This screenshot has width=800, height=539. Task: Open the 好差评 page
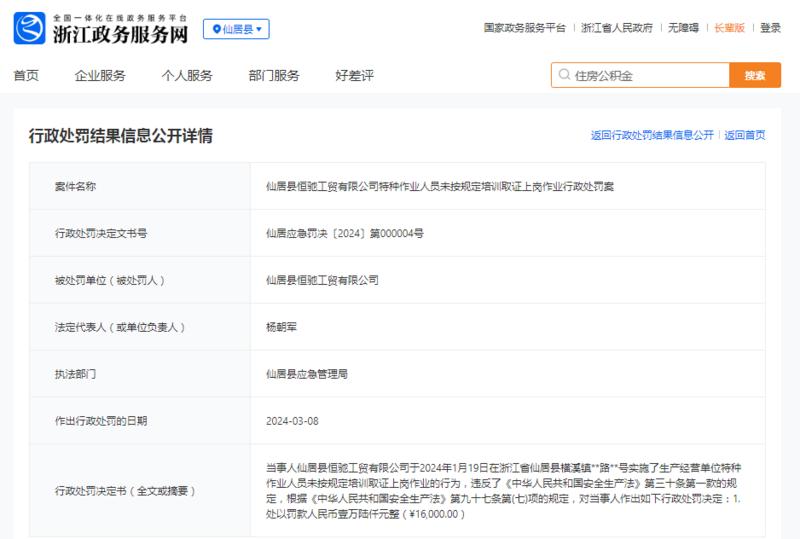point(355,76)
